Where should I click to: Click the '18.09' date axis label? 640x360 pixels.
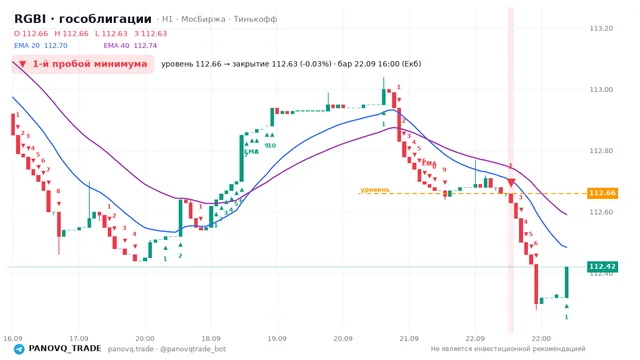[x=211, y=339]
